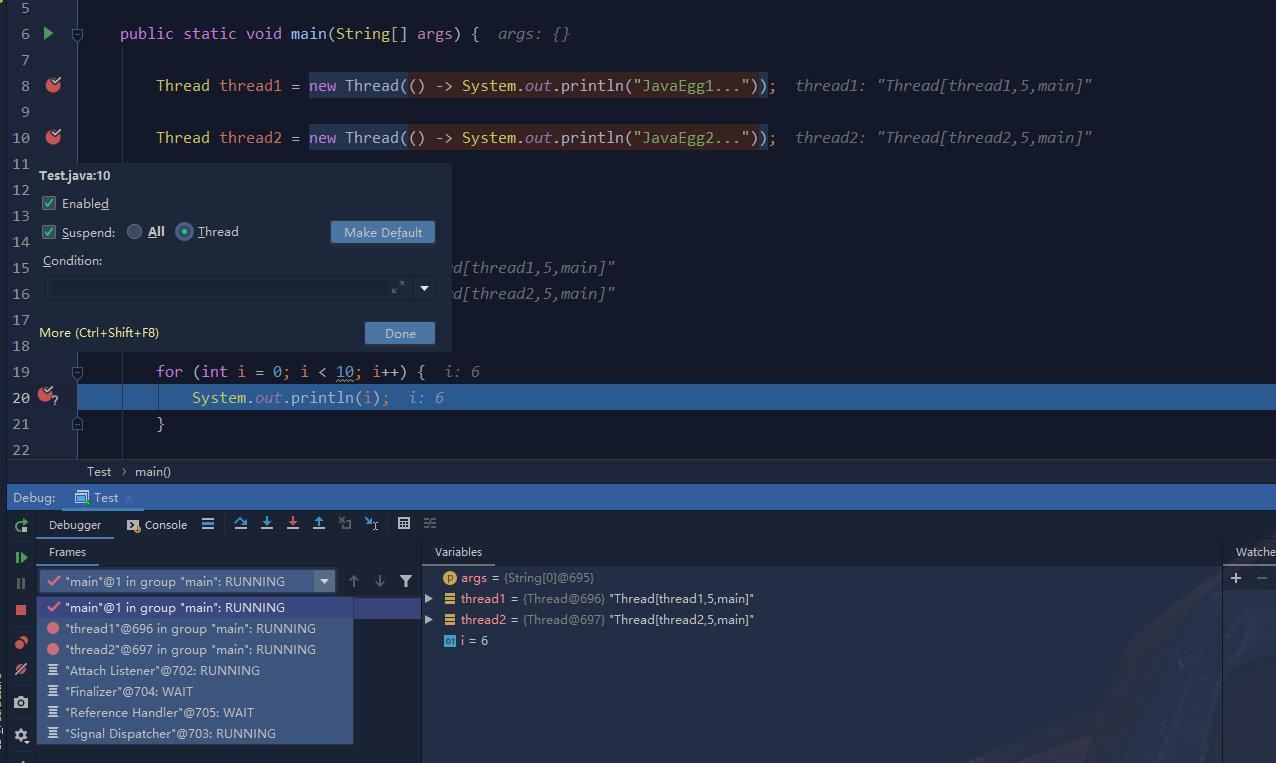Click the Rerun Test icon in Debug panel
This screenshot has width=1276, height=763.
click(21, 525)
